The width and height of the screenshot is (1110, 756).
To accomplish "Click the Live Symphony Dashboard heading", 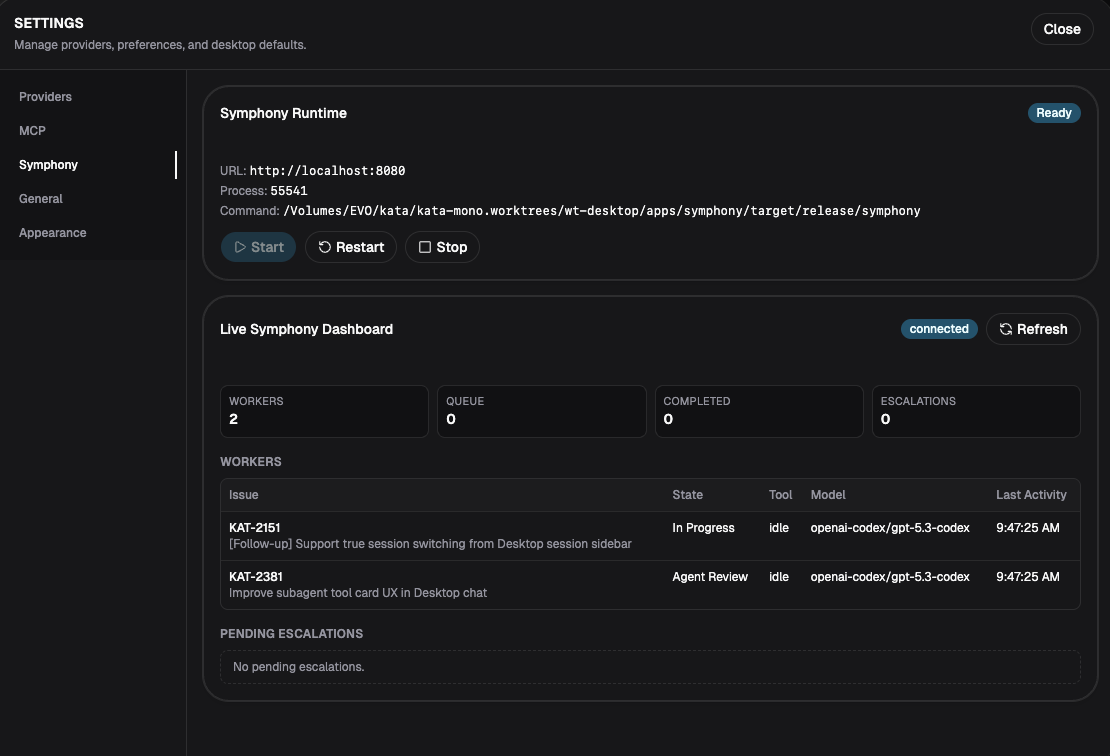I will [x=306, y=329].
